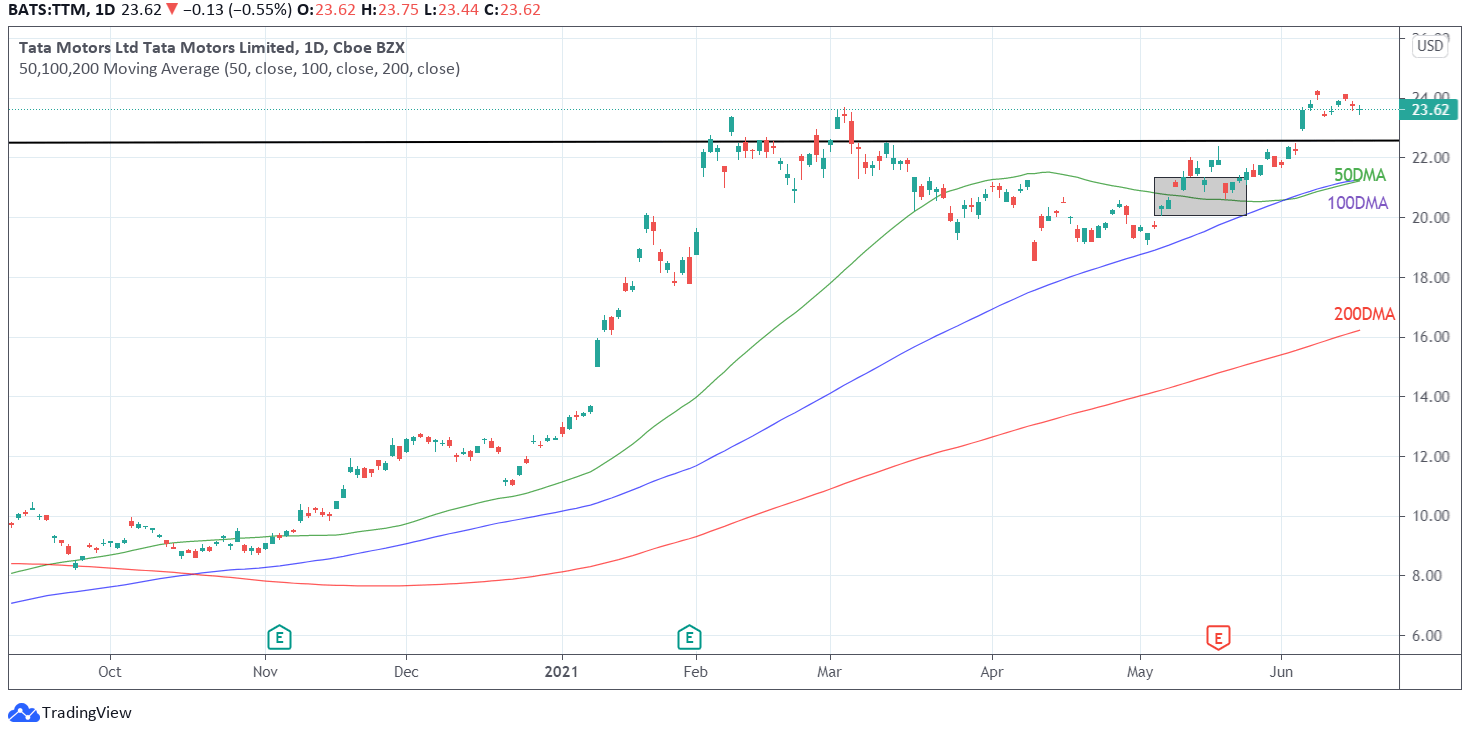The height and width of the screenshot is (736, 1464).
Task: Click the Oct date axis label
Action: [110, 671]
